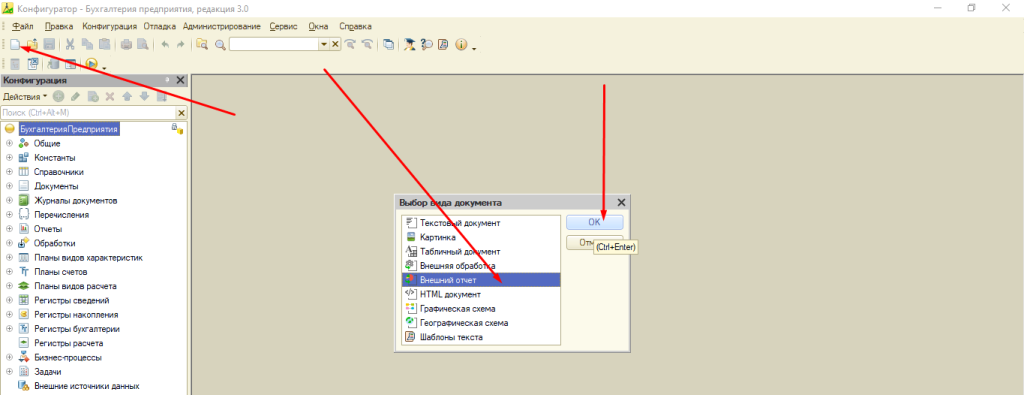Open the Отладка menu

coord(160,27)
